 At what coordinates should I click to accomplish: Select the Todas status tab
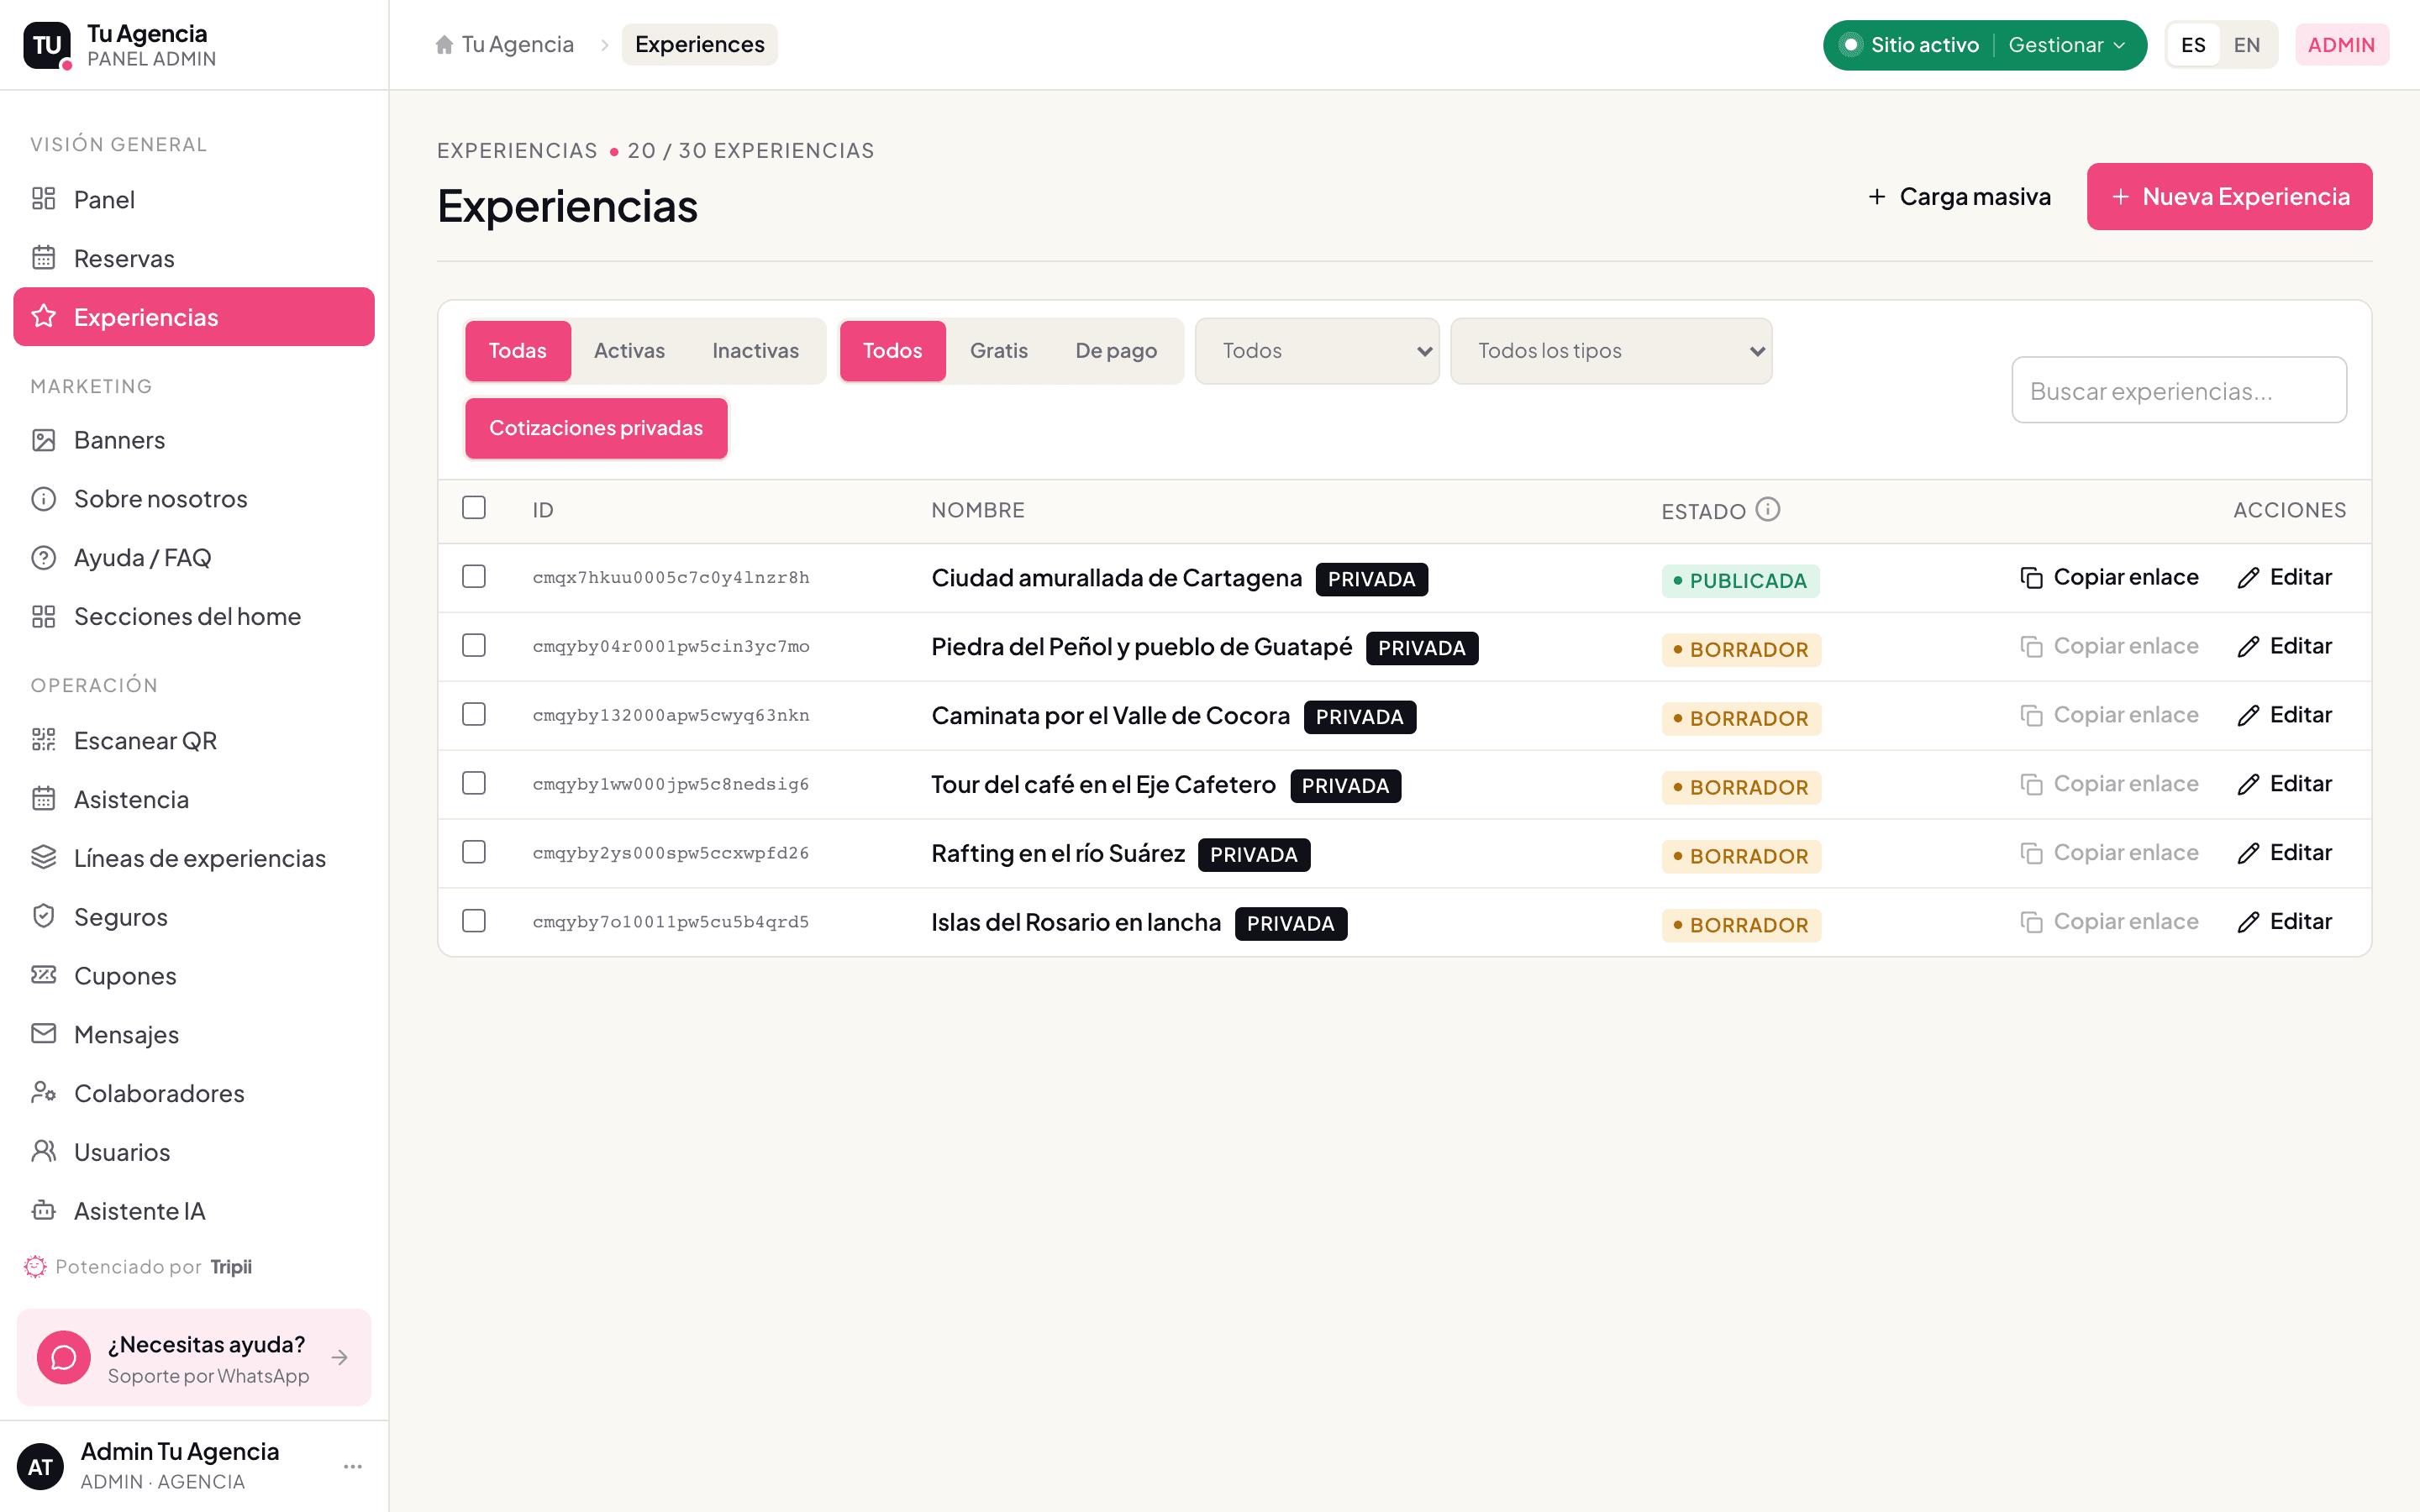[518, 351]
